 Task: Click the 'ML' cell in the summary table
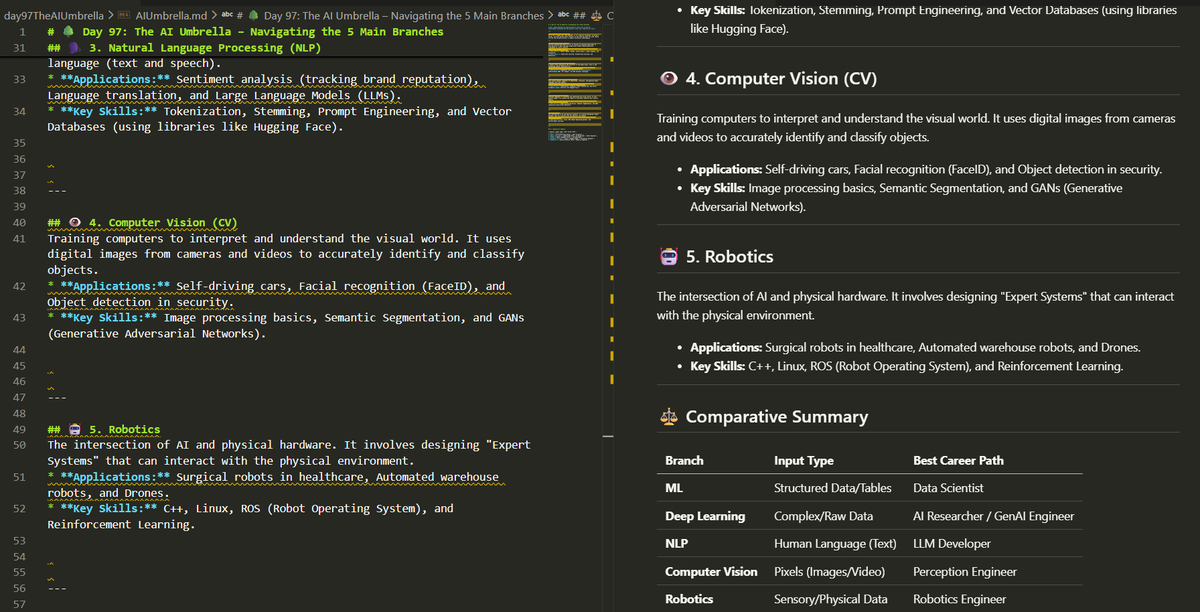[674, 488]
